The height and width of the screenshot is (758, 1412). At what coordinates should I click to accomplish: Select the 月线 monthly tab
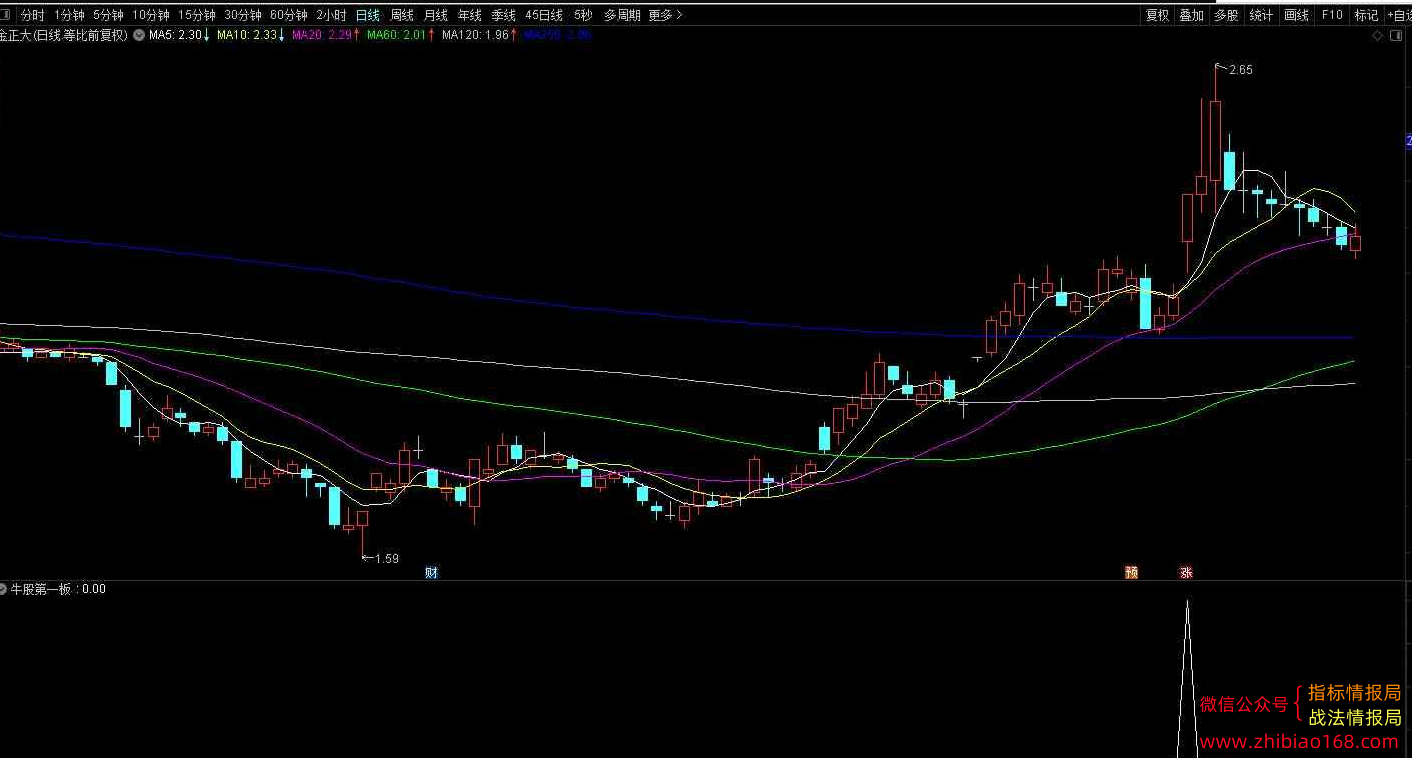coord(436,15)
